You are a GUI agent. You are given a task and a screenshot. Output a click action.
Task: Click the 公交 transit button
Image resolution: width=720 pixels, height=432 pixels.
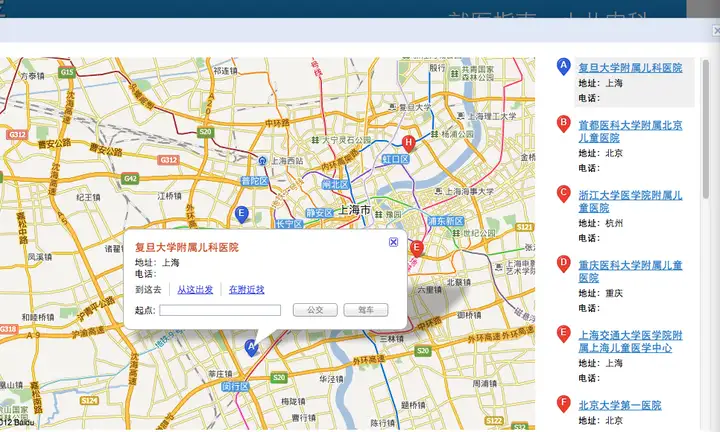click(x=315, y=310)
